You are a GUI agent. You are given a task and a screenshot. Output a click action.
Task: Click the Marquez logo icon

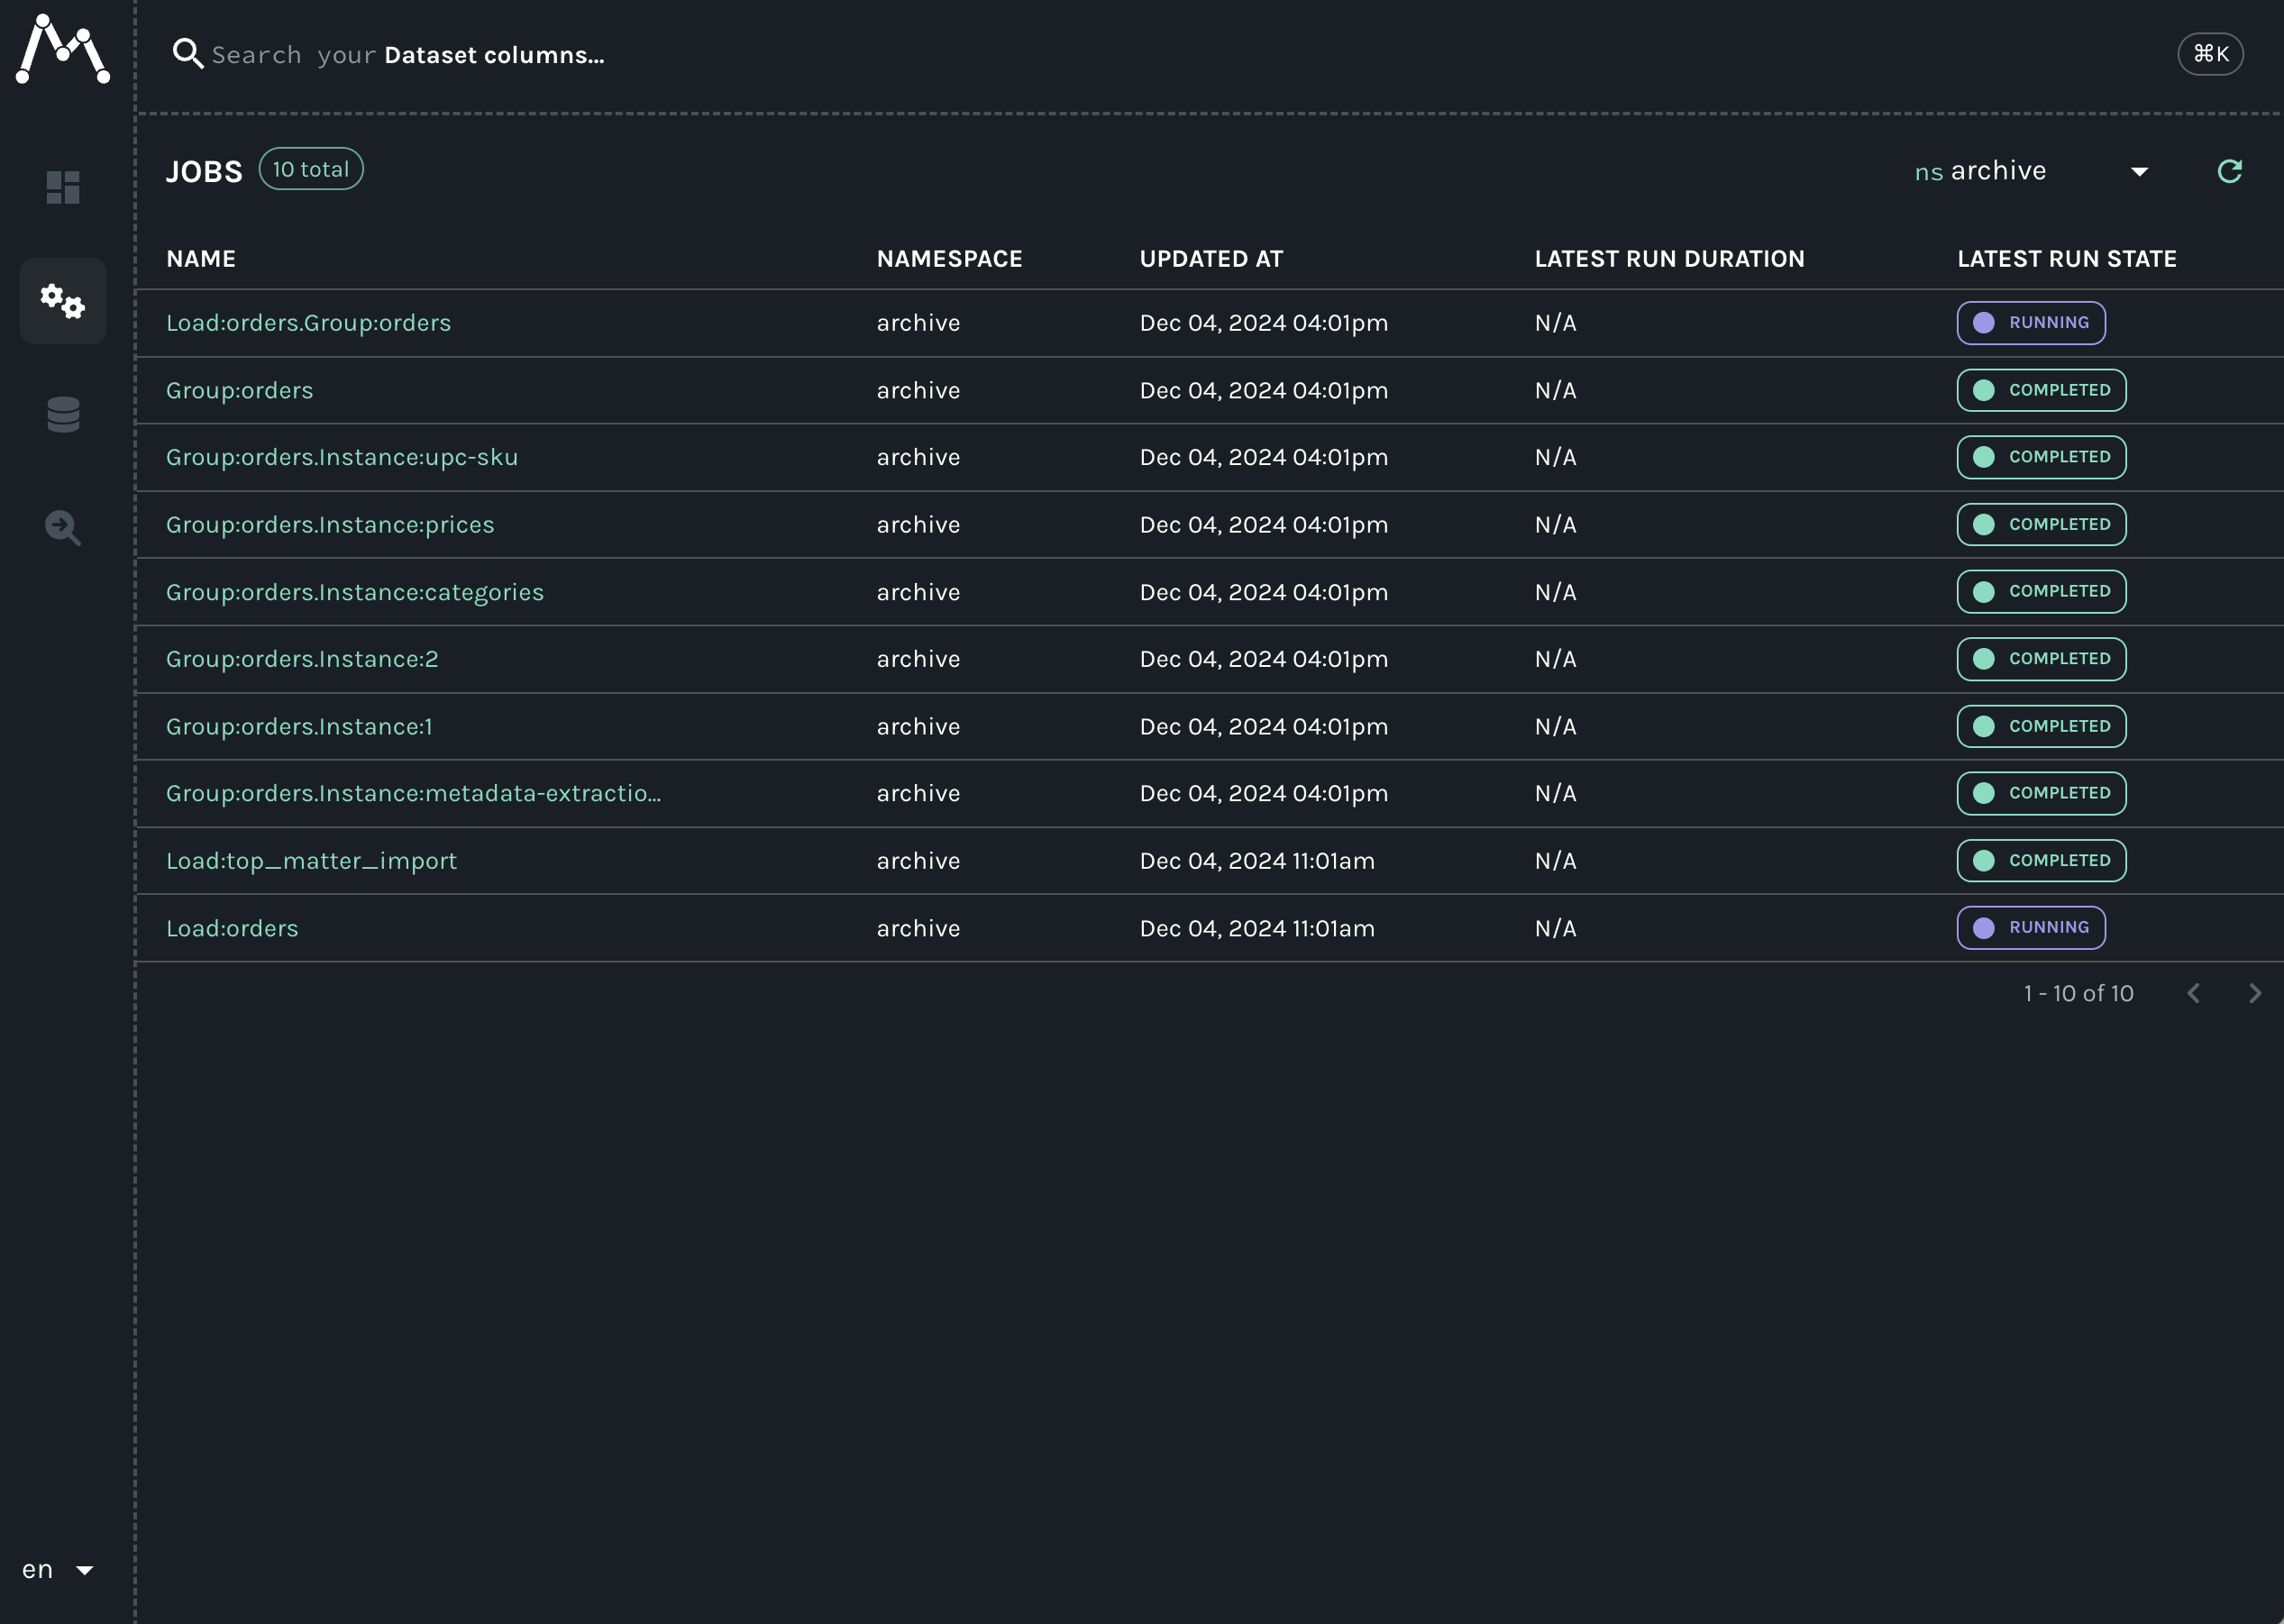pos(62,49)
